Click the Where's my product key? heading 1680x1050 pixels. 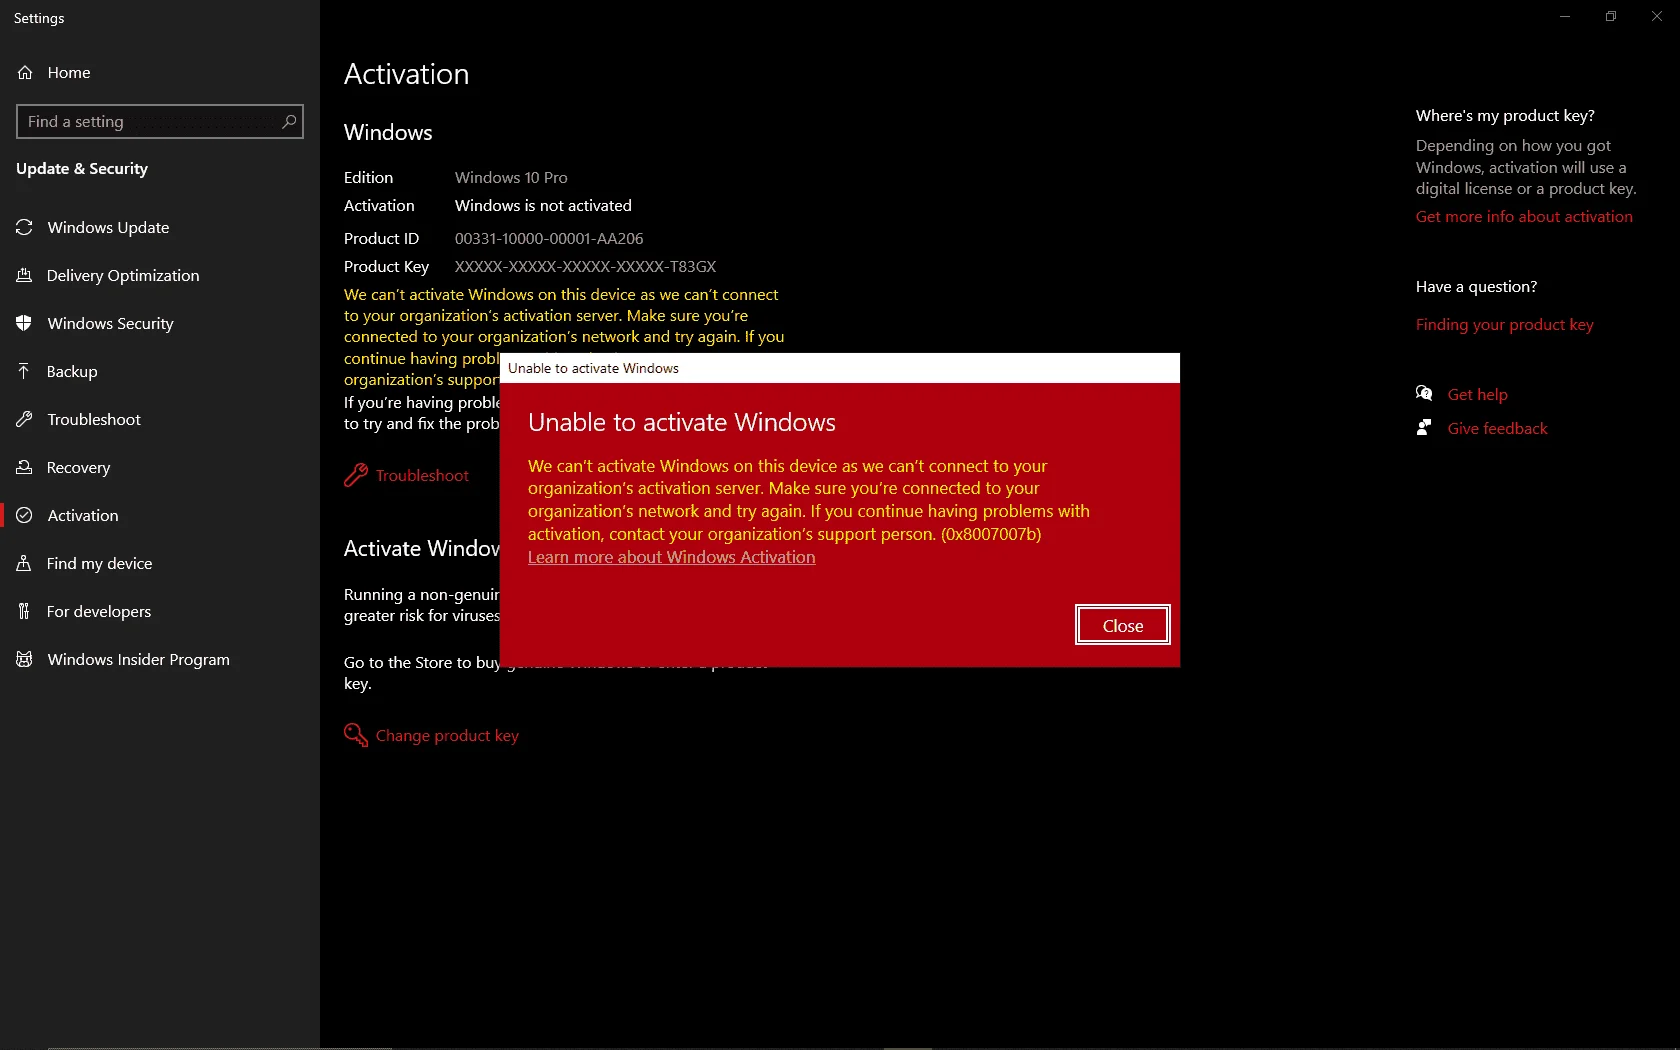tap(1505, 116)
